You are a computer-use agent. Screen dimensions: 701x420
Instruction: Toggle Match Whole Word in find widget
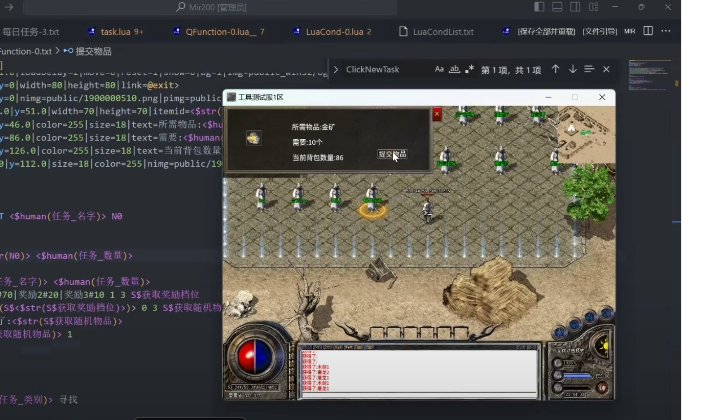(x=455, y=70)
